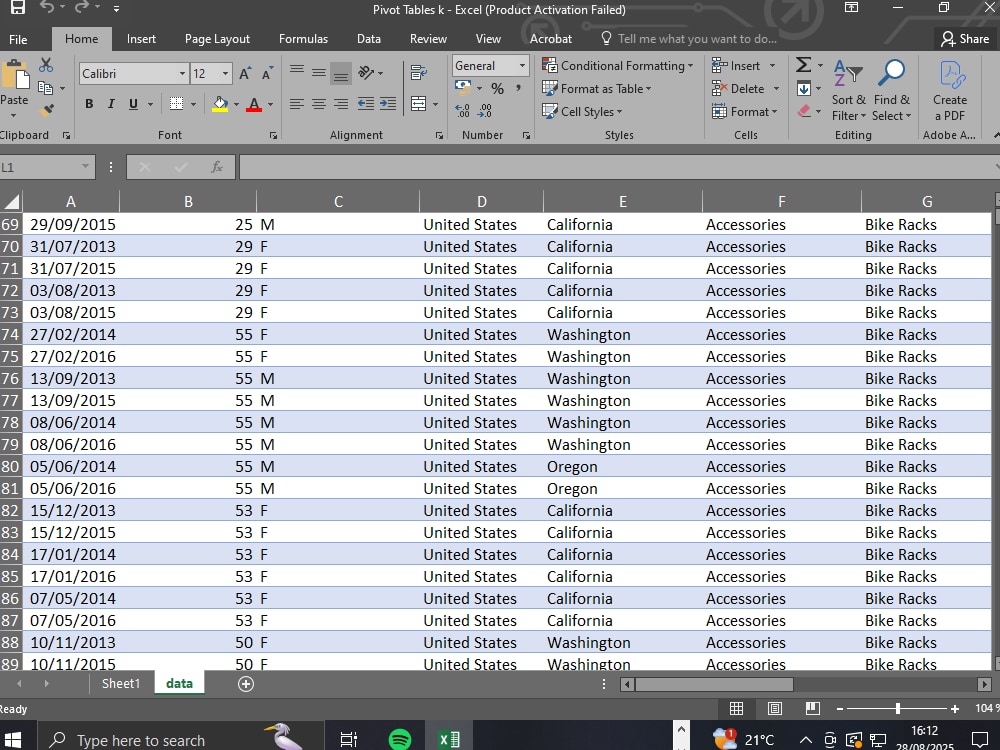Open Format as Table menu
1000x750 pixels.
[x=596, y=89]
